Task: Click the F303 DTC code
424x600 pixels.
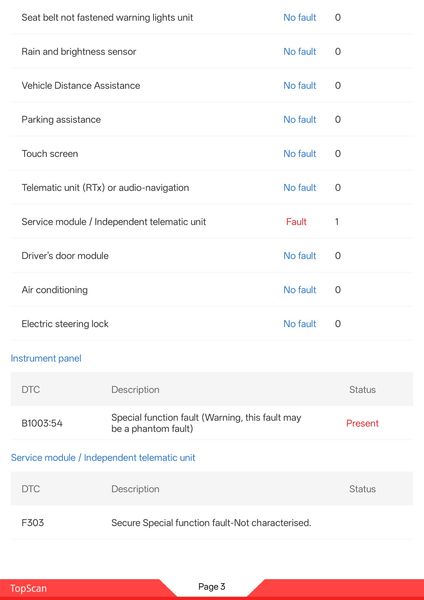Action: click(x=33, y=523)
